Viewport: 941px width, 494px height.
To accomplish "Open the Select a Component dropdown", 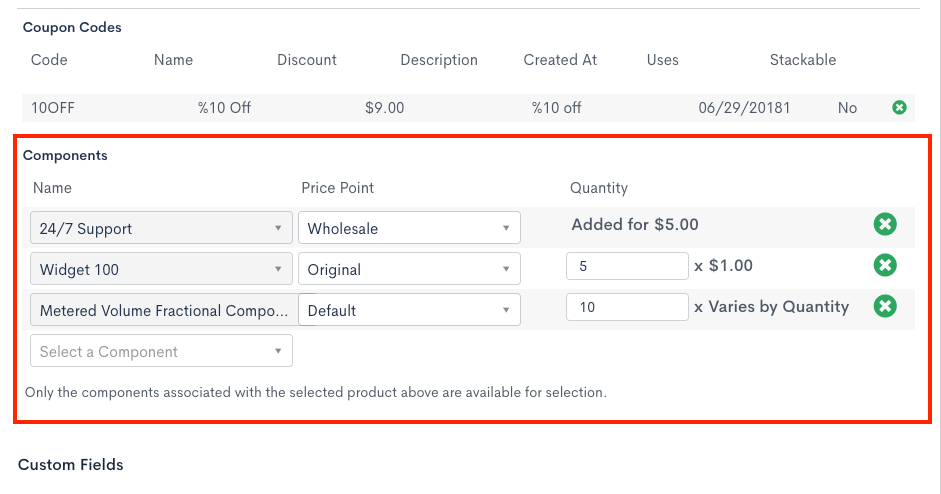I will click(x=161, y=351).
